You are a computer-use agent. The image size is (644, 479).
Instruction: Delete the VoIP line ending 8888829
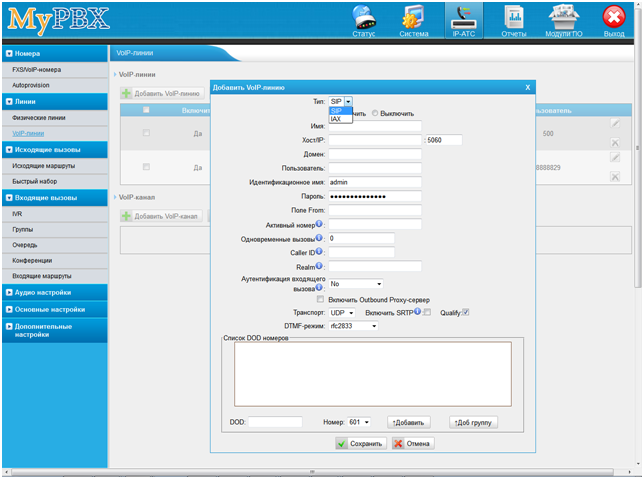pos(615,177)
